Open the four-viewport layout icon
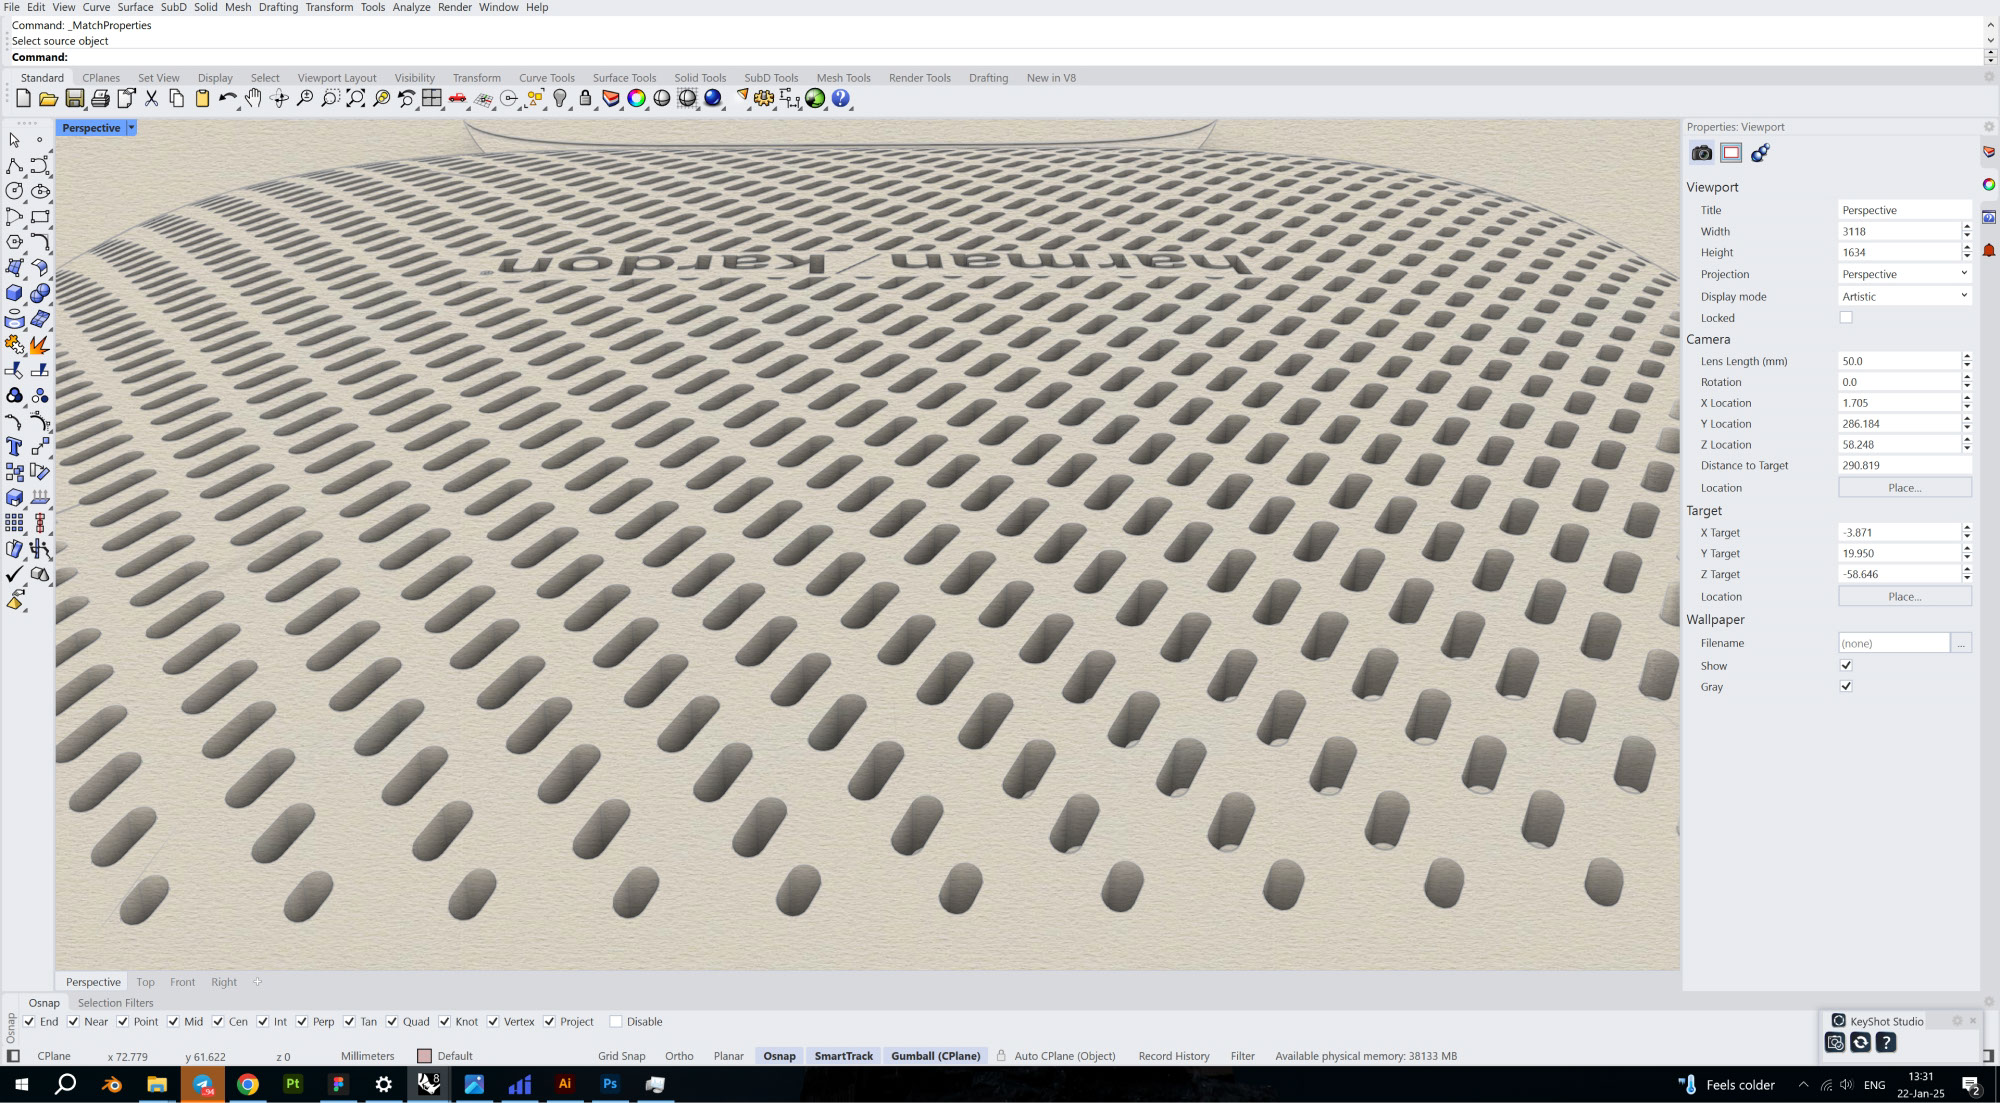 tap(432, 98)
